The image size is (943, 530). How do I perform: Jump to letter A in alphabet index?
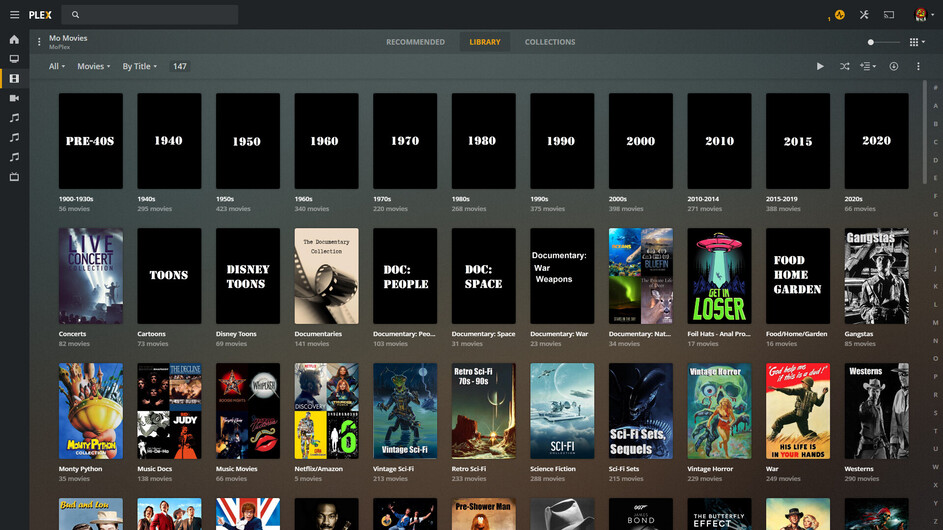(x=935, y=106)
